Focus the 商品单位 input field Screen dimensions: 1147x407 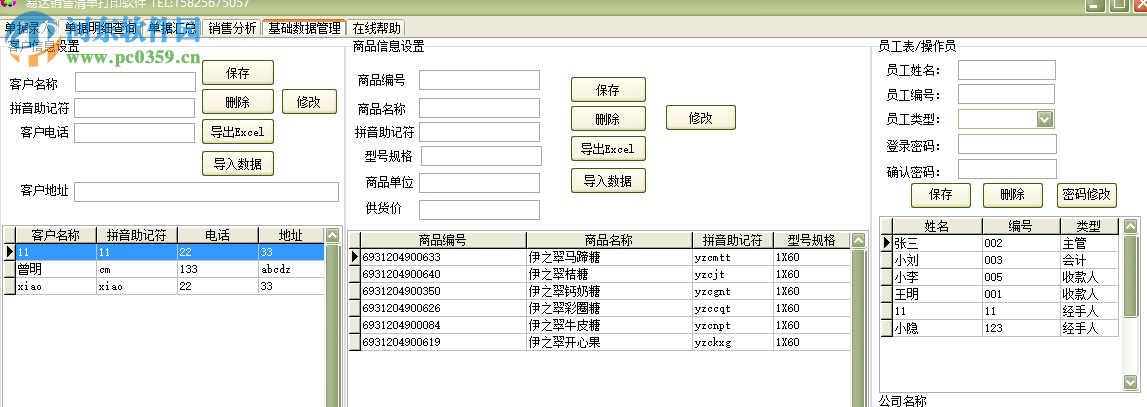pyautogui.click(x=479, y=182)
